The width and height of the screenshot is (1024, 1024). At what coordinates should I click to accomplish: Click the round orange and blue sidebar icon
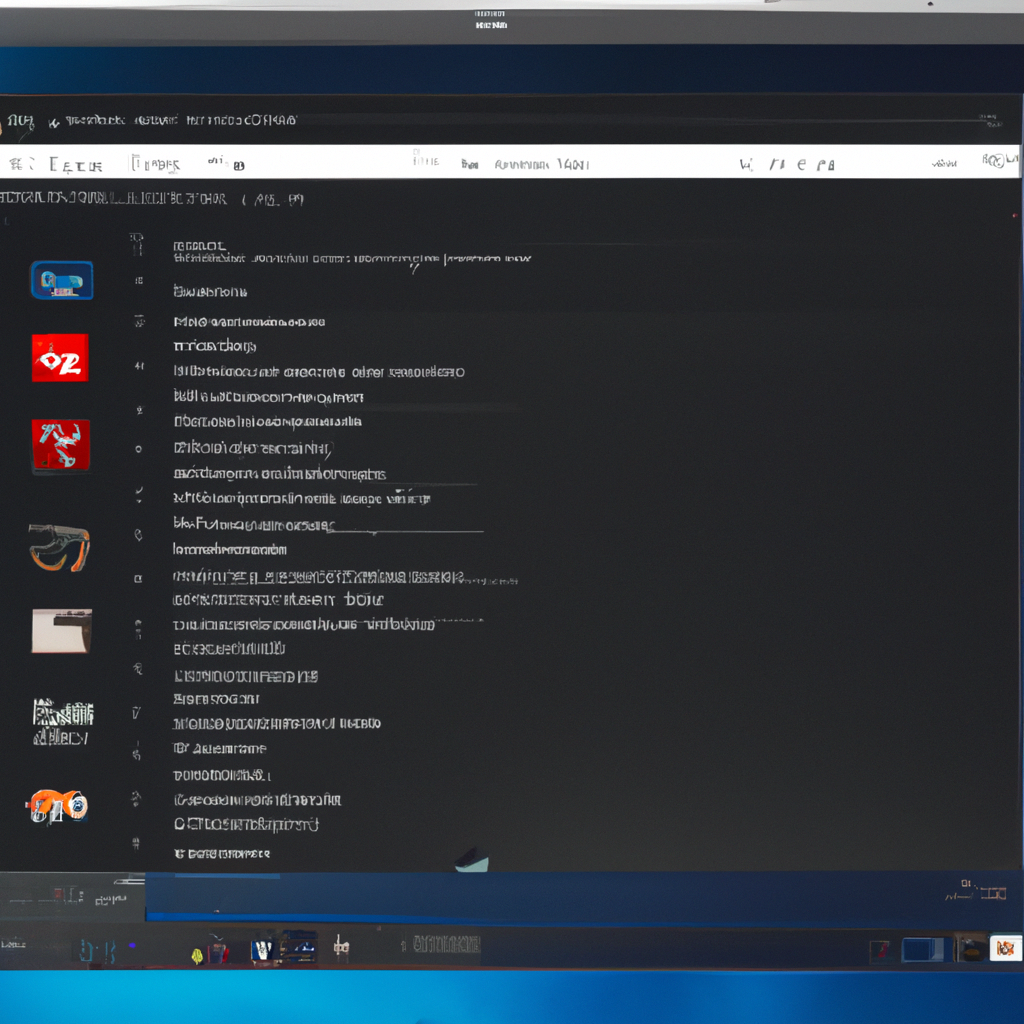(58, 806)
